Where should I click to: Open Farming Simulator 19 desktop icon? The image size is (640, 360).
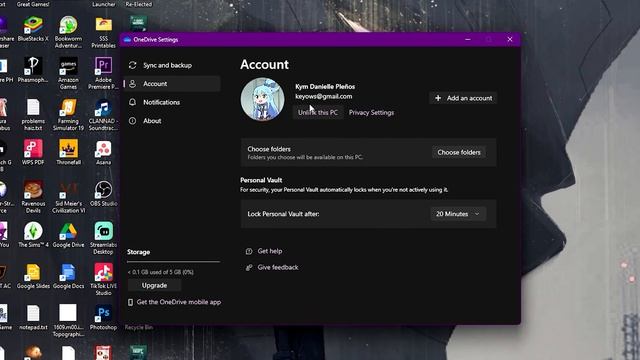coord(68,115)
